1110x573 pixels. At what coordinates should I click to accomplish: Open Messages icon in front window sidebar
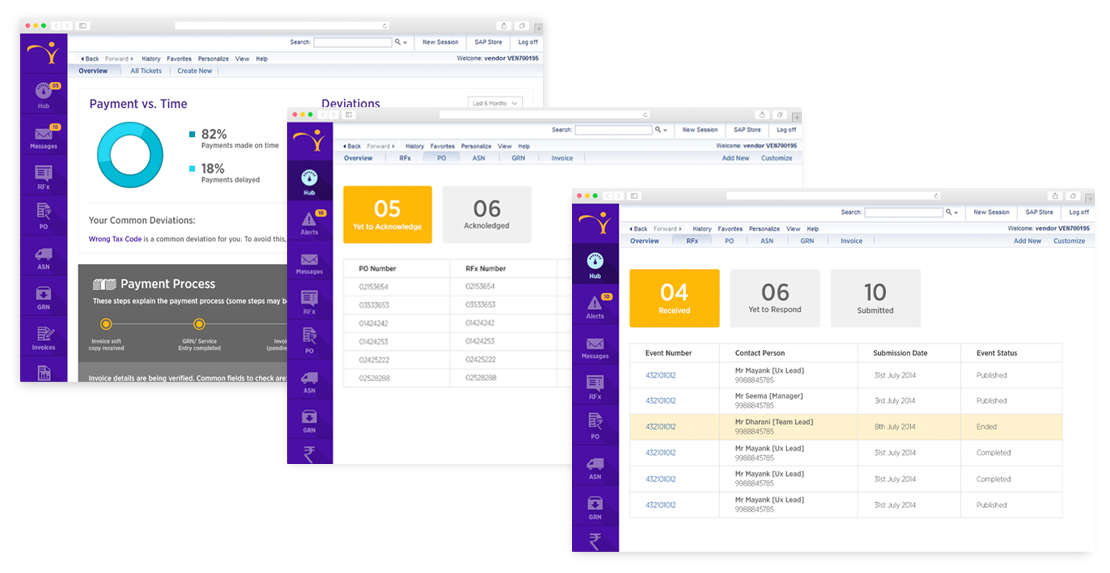[595, 344]
